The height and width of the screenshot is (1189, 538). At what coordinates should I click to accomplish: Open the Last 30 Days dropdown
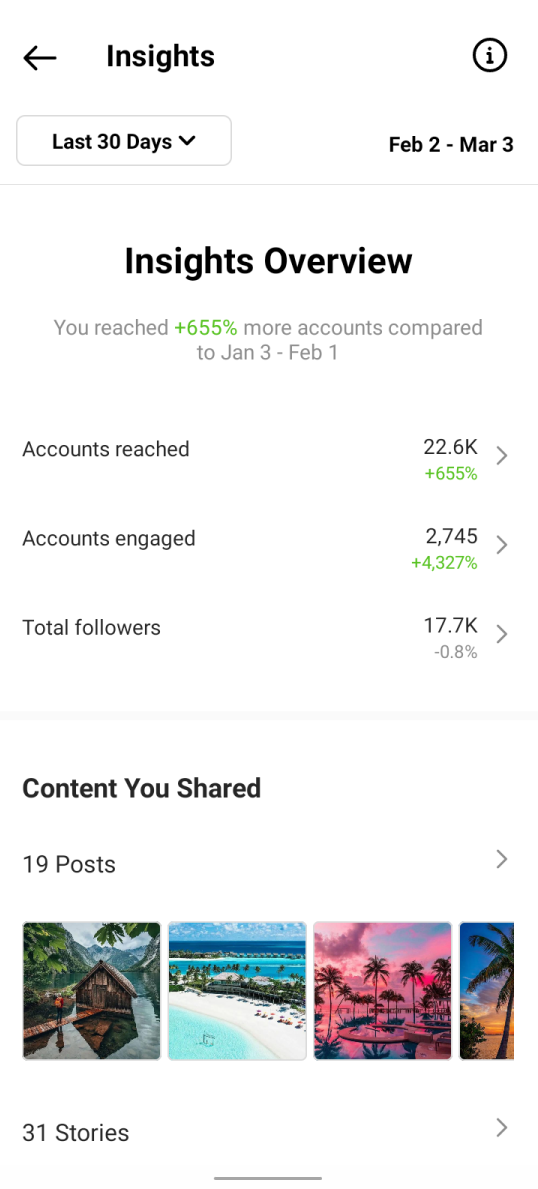[124, 141]
